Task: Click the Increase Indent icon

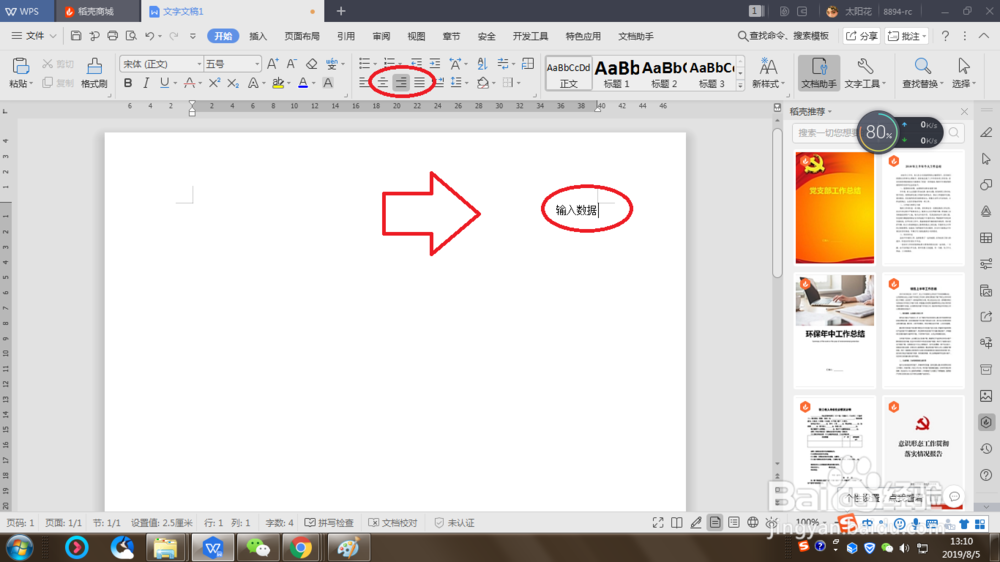Action: [435, 63]
